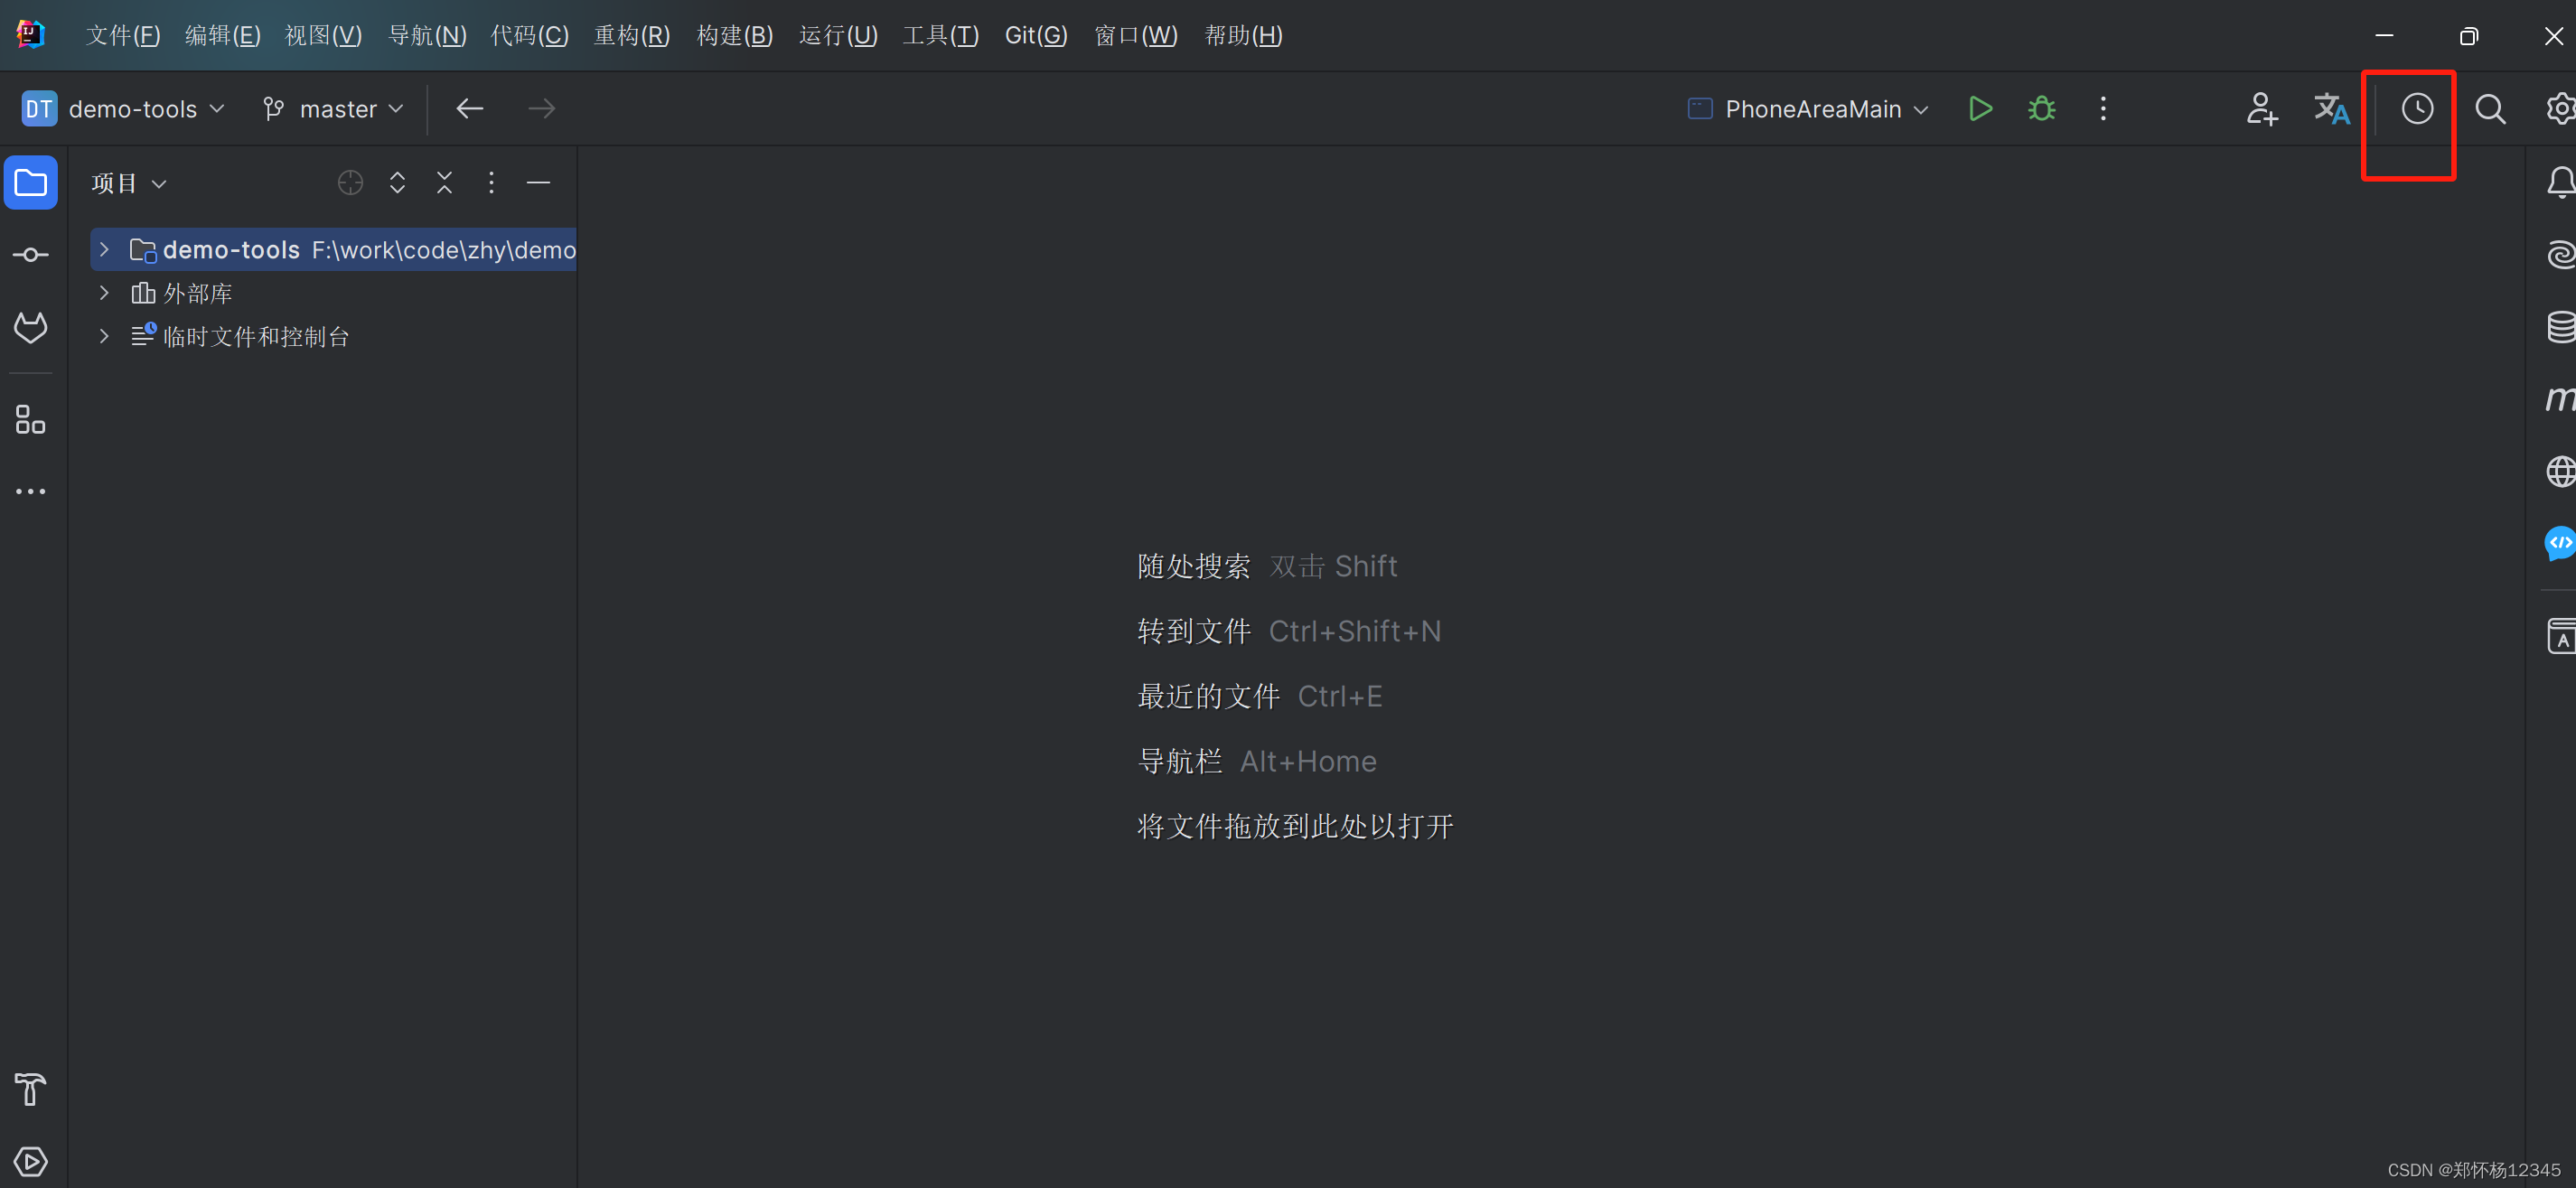This screenshot has height=1188, width=2576.
Task: Toggle the Notifications bell panel
Action: coord(2560,183)
